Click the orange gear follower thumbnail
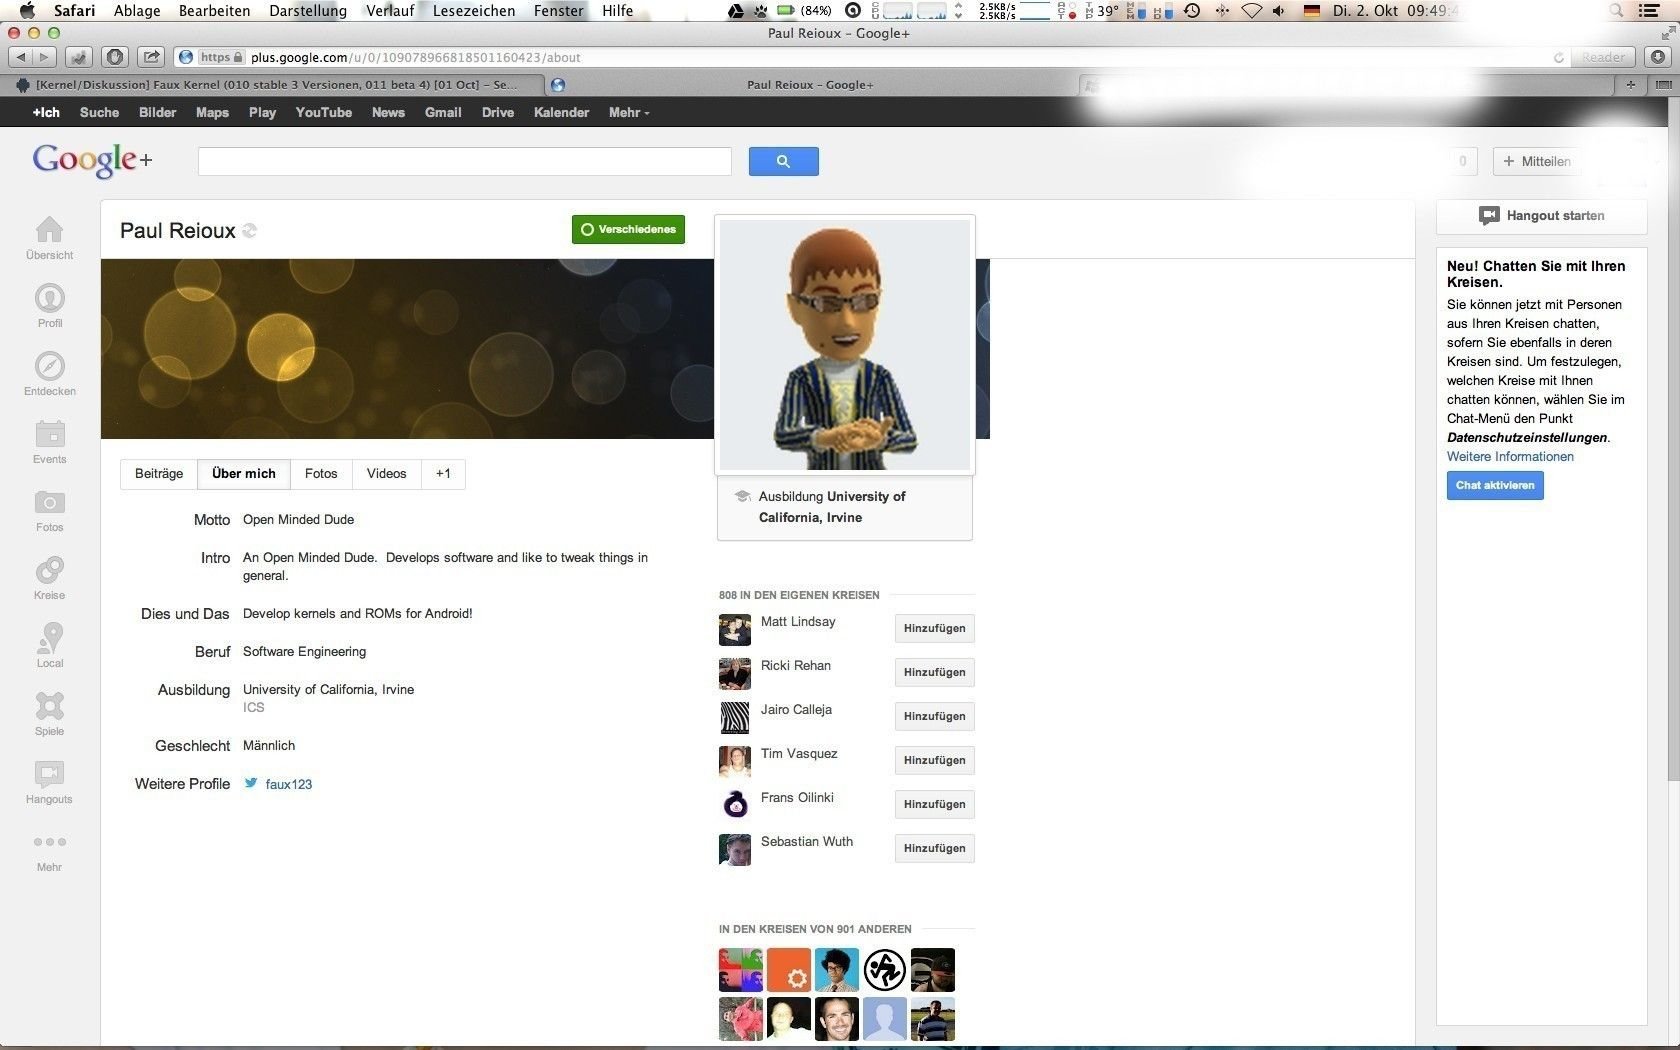This screenshot has height=1050, width=1680. 789,970
